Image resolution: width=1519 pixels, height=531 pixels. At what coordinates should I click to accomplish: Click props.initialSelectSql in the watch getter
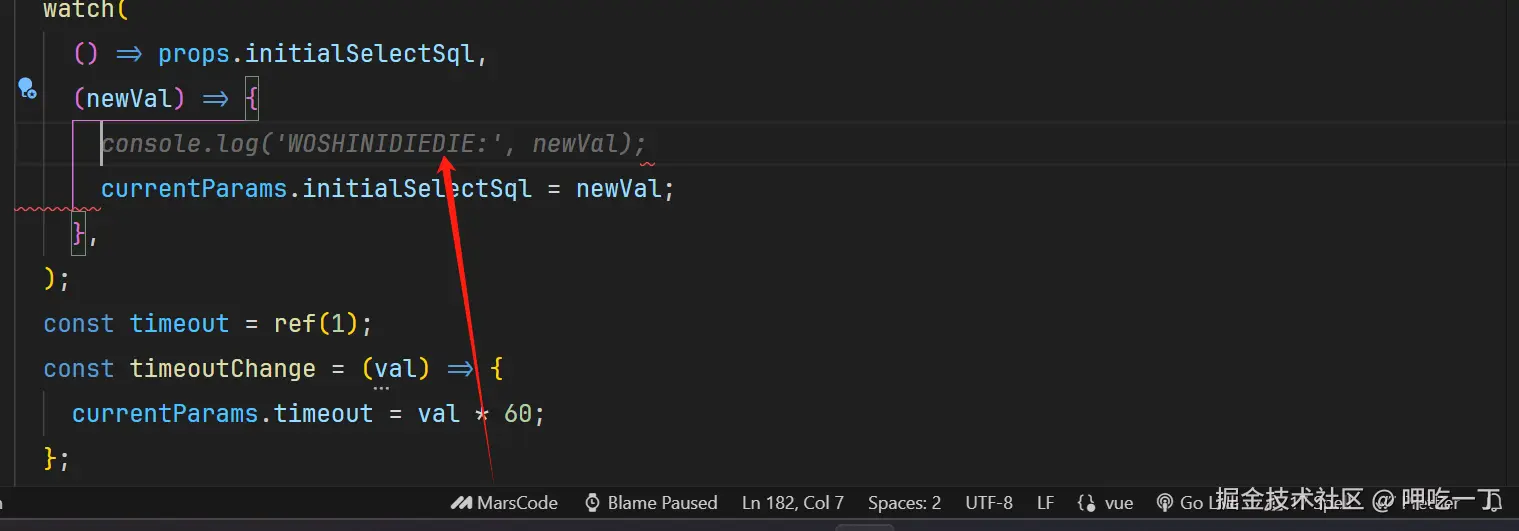coord(315,54)
